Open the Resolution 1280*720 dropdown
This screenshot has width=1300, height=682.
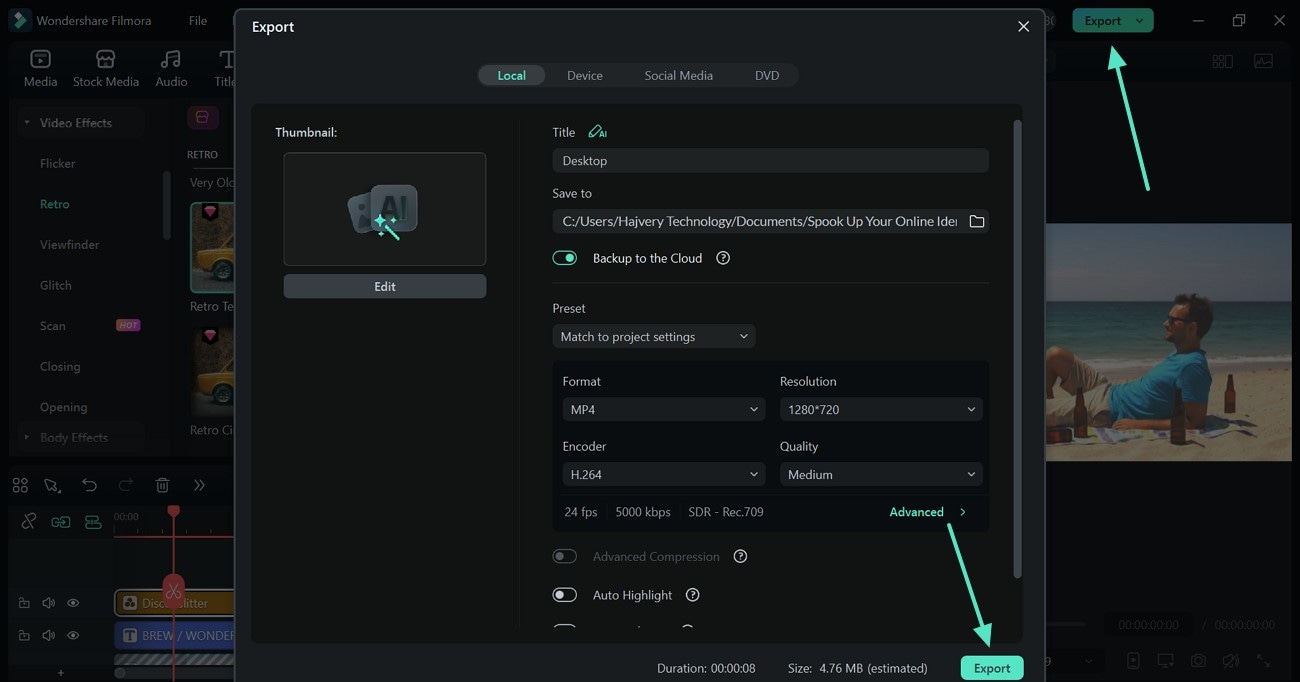(x=880, y=409)
